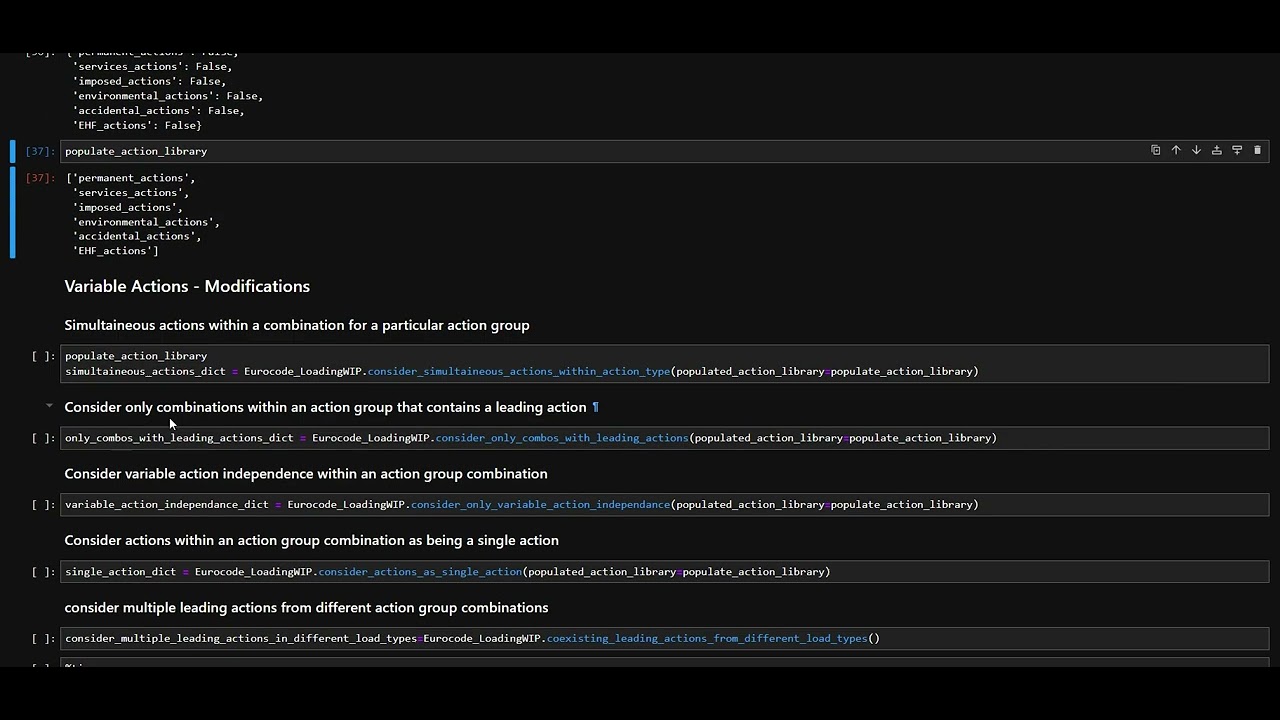Move cell 37 up
1280x720 pixels.
[x=1176, y=150]
